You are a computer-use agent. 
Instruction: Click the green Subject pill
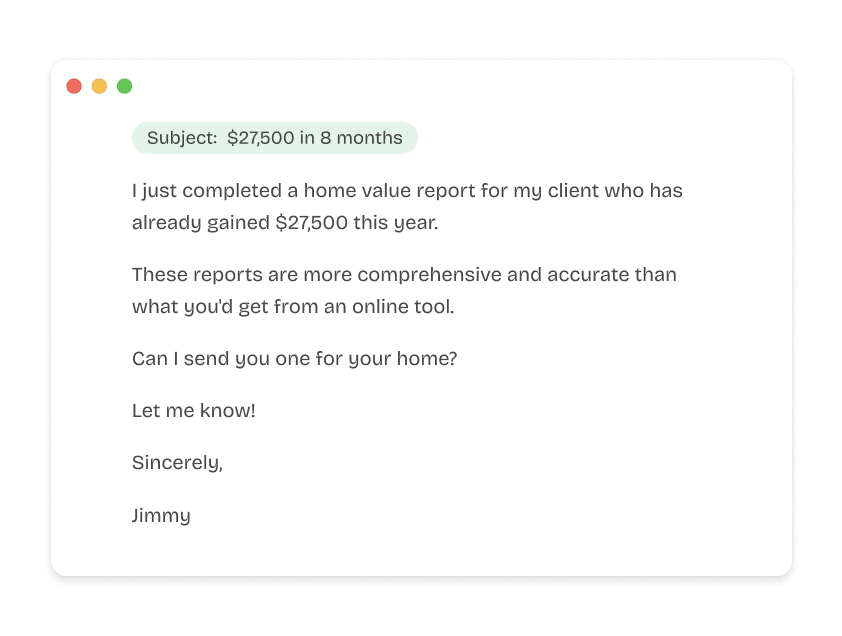click(274, 138)
